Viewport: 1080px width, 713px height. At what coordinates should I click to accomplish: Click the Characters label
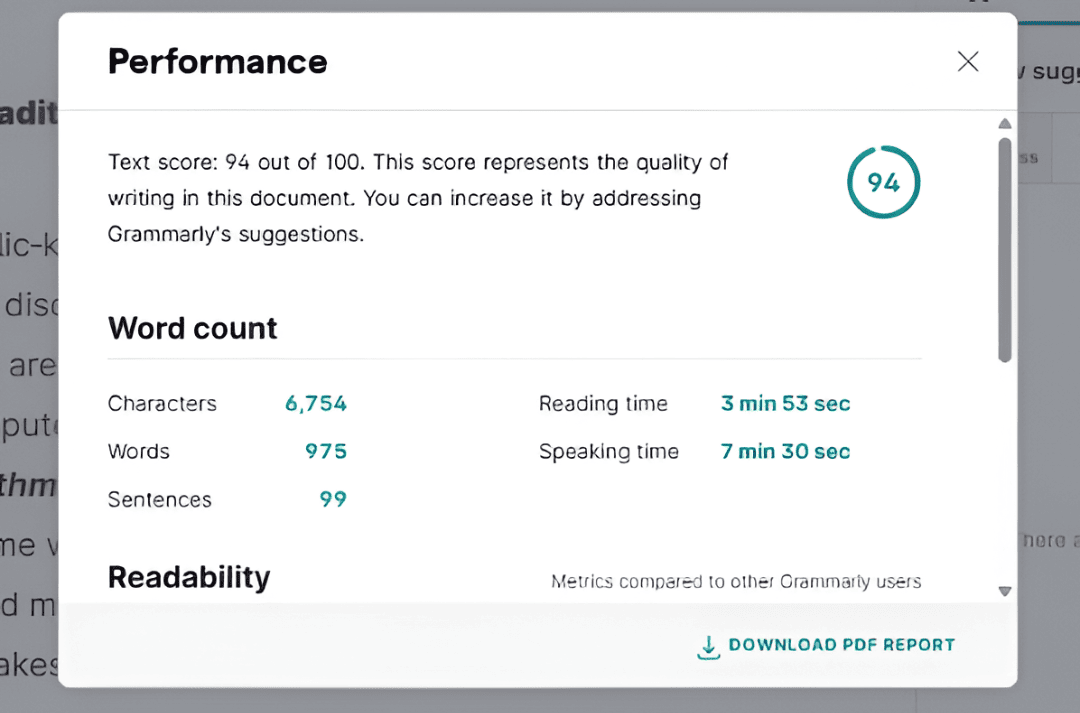(162, 404)
